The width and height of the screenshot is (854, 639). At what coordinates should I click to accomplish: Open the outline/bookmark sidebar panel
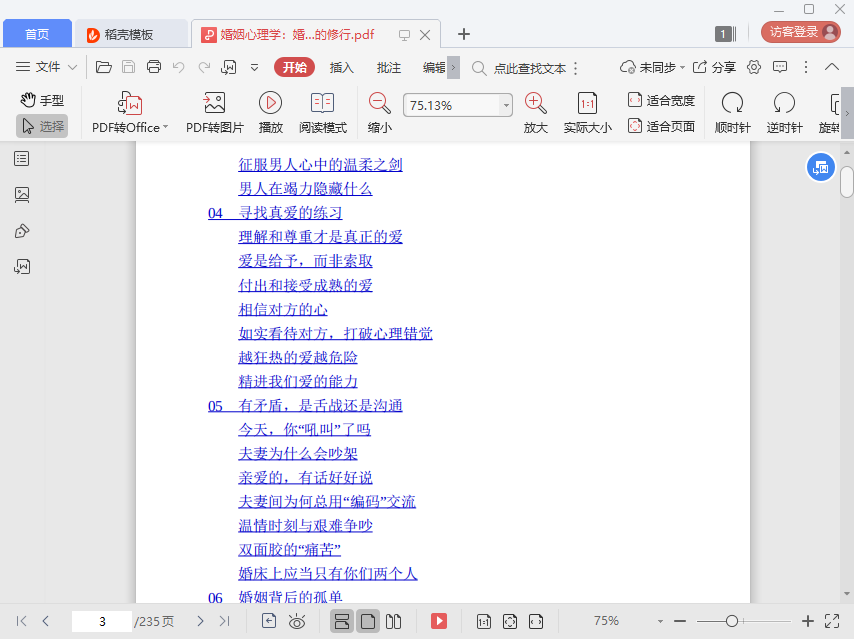pos(22,159)
